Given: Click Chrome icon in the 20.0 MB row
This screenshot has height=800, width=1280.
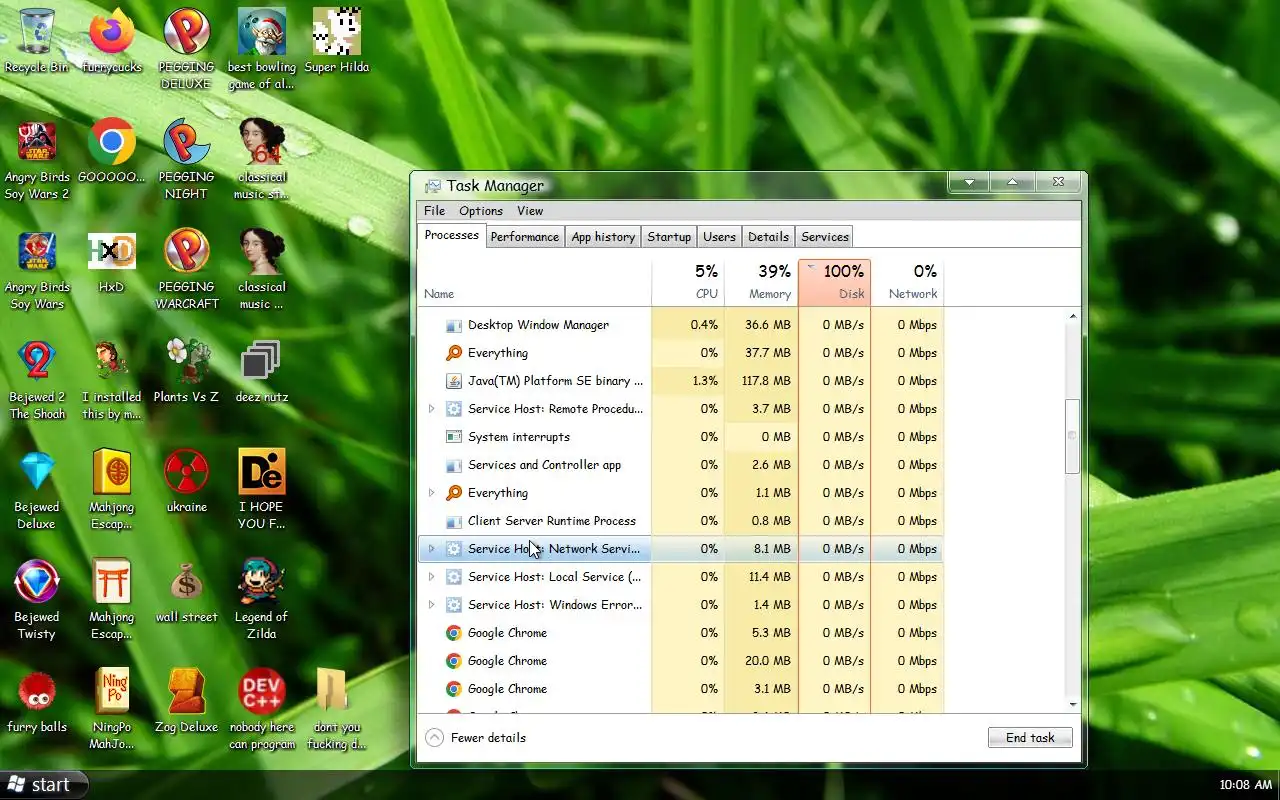Looking at the screenshot, I should (453, 661).
